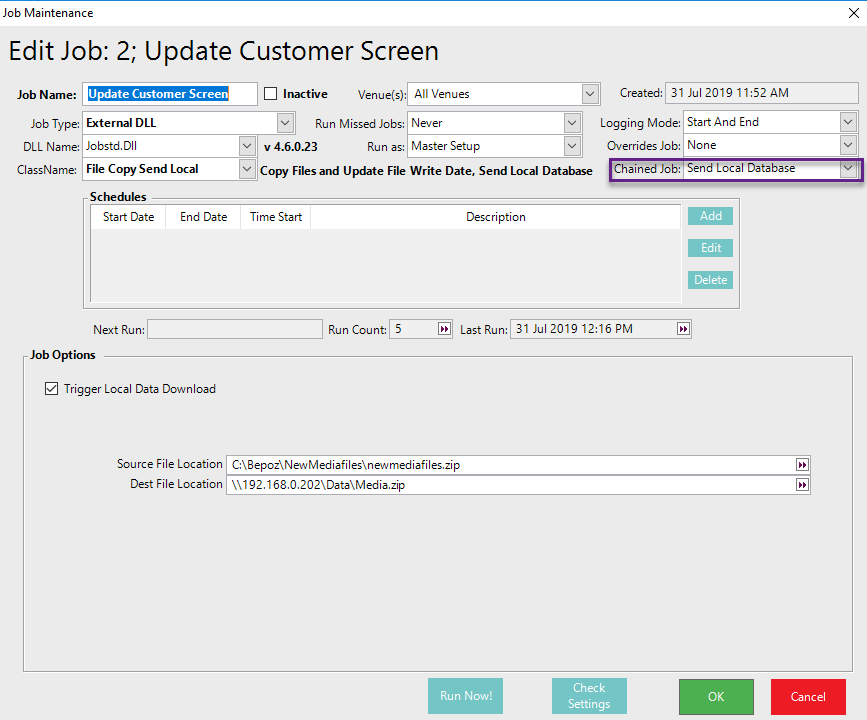867x720 pixels.
Task: Expand the Venue(s) dropdown
Action: point(590,94)
